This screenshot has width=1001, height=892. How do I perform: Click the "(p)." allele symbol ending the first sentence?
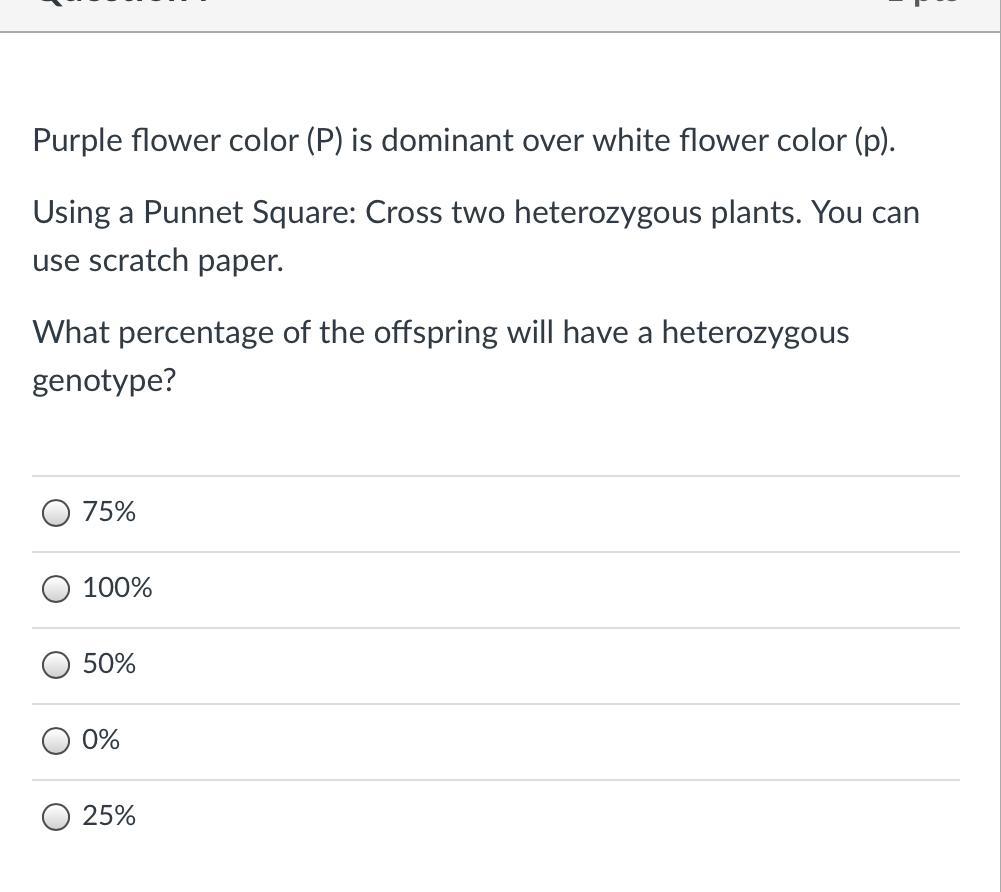pyautogui.click(x=875, y=141)
